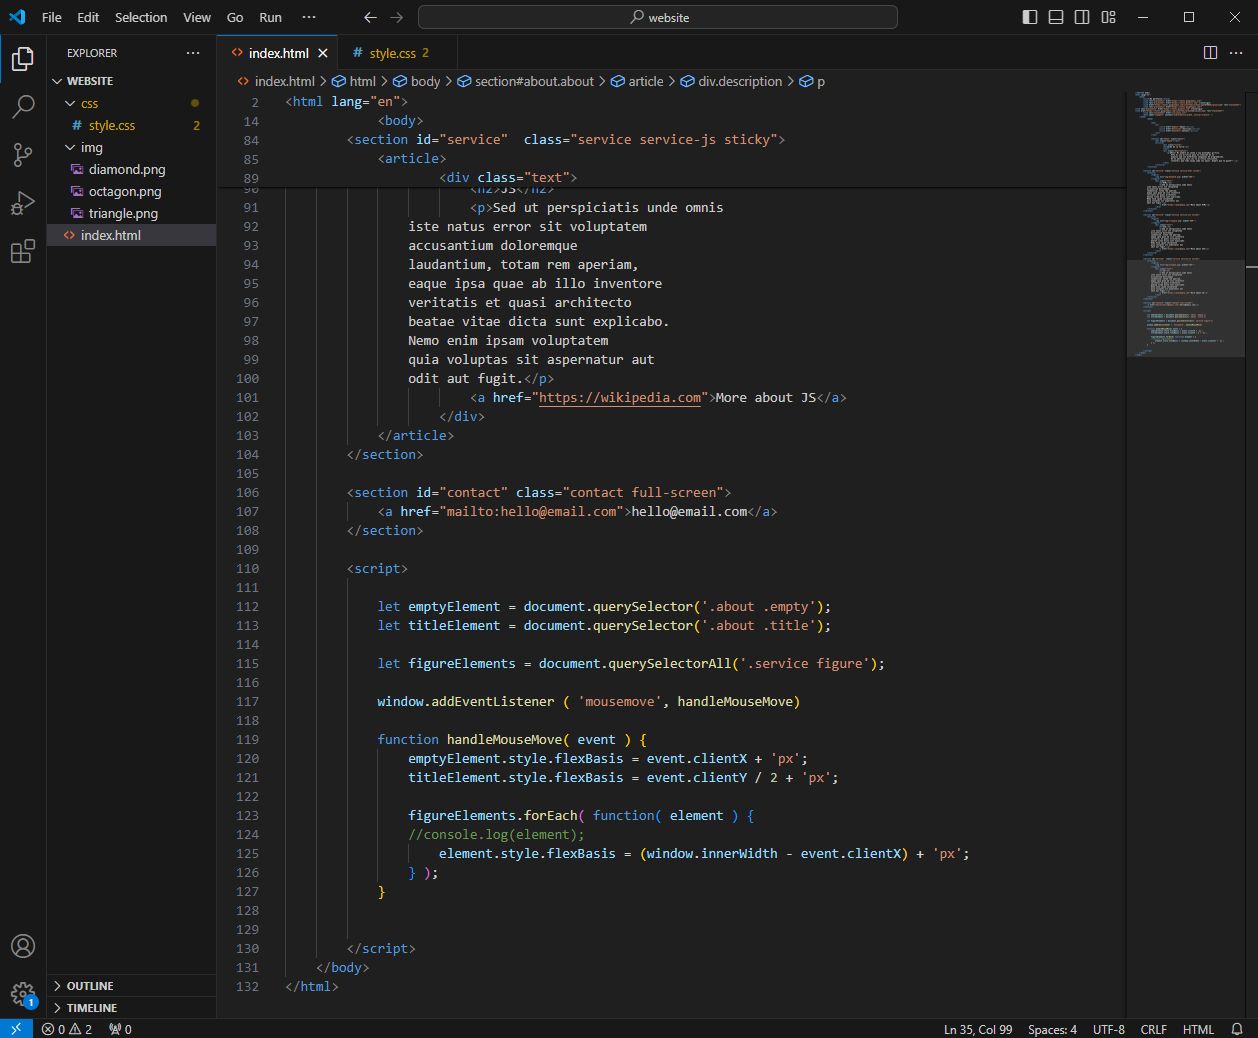
Task: Click the website command center search box
Action: pos(658,17)
